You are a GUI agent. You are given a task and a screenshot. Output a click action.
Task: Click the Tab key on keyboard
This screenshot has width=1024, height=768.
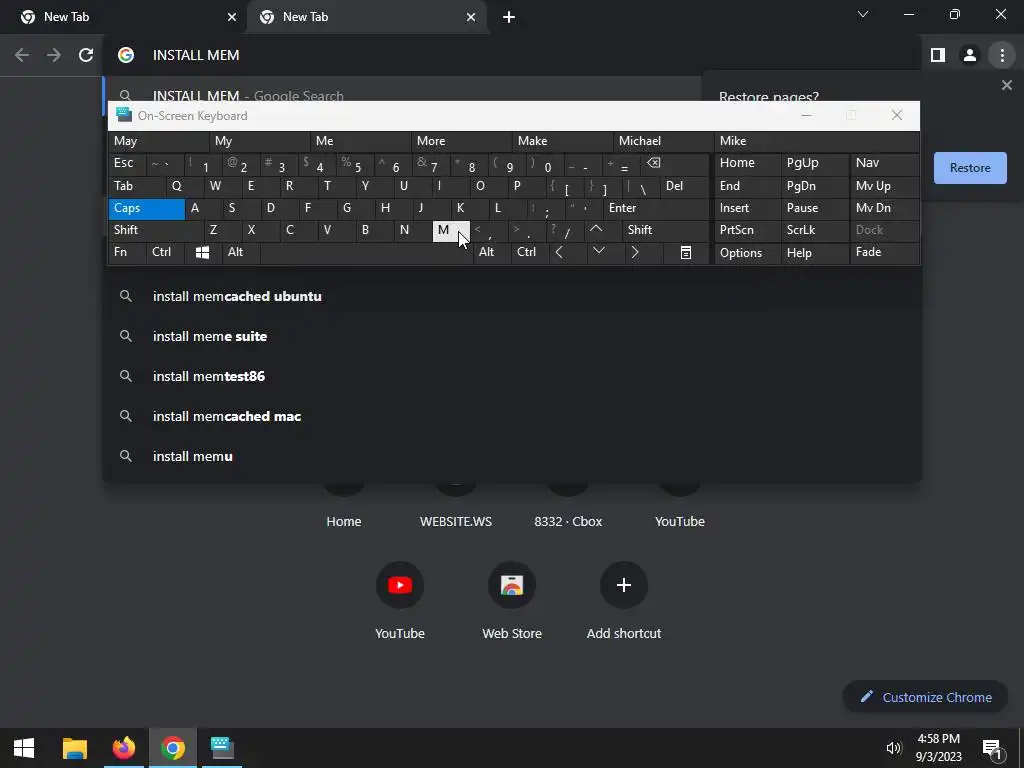coord(136,186)
